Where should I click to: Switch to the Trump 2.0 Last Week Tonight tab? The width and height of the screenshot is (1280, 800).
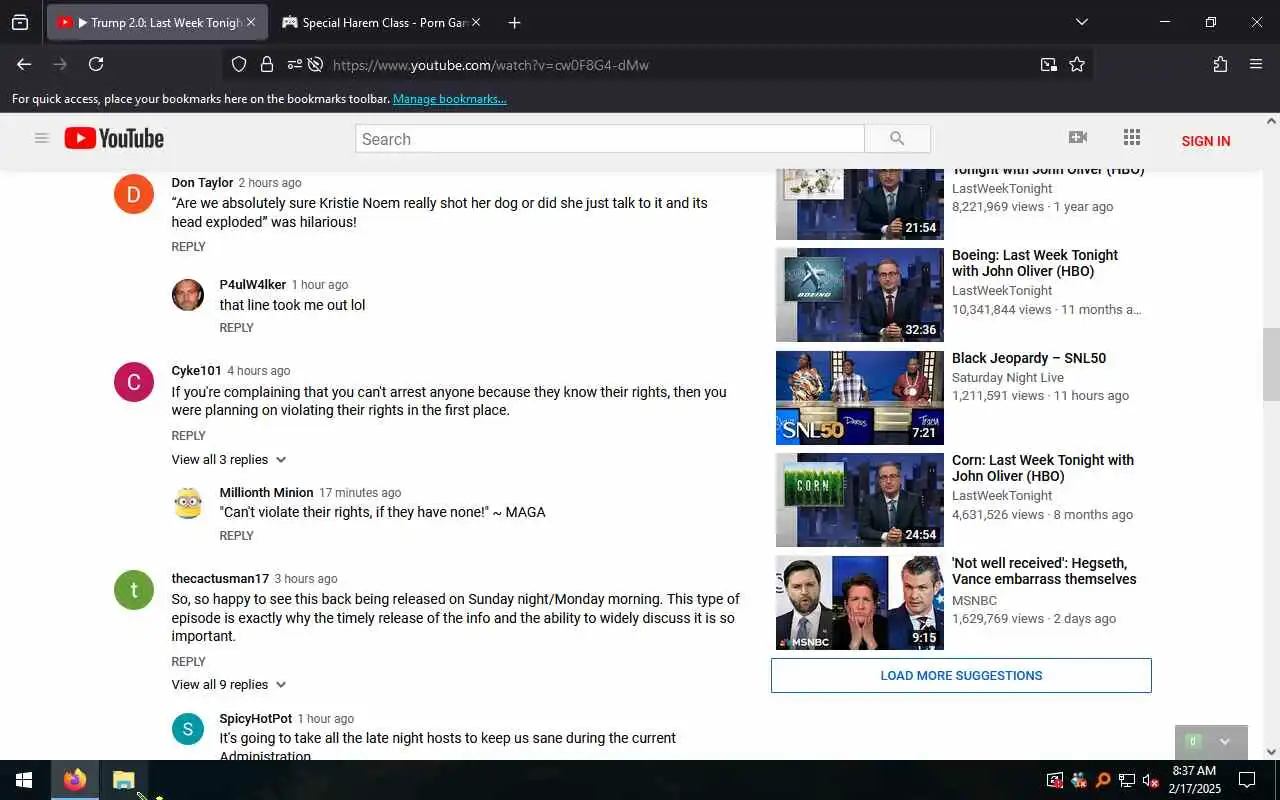(157, 22)
